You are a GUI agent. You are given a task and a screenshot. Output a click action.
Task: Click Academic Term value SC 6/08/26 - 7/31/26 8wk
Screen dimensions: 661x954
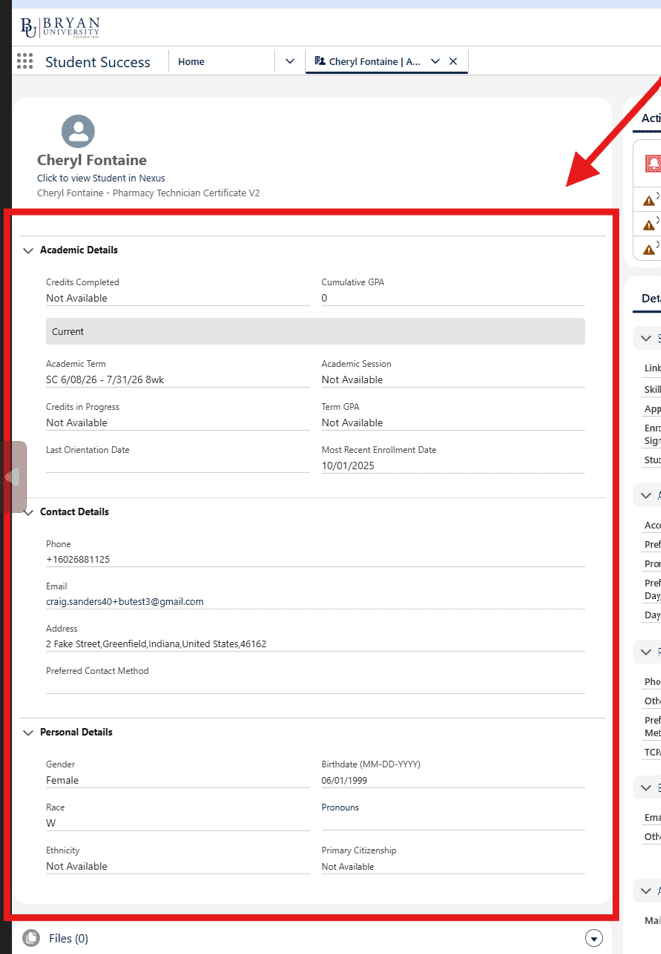click(105, 380)
